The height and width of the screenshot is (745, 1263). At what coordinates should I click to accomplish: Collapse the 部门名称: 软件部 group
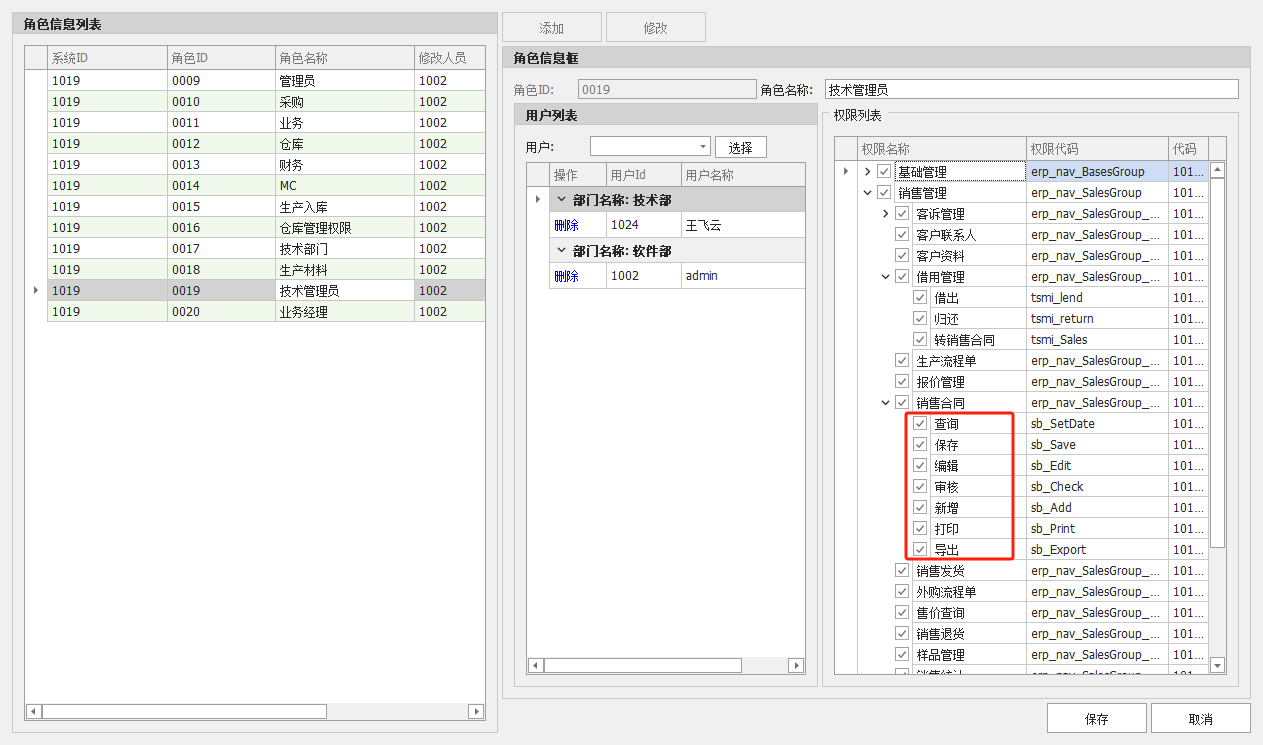point(561,250)
